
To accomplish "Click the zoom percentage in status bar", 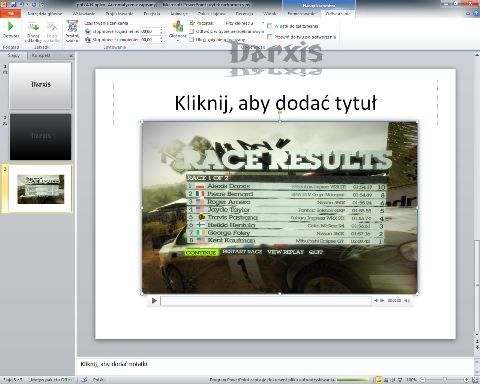I will pos(412,380).
